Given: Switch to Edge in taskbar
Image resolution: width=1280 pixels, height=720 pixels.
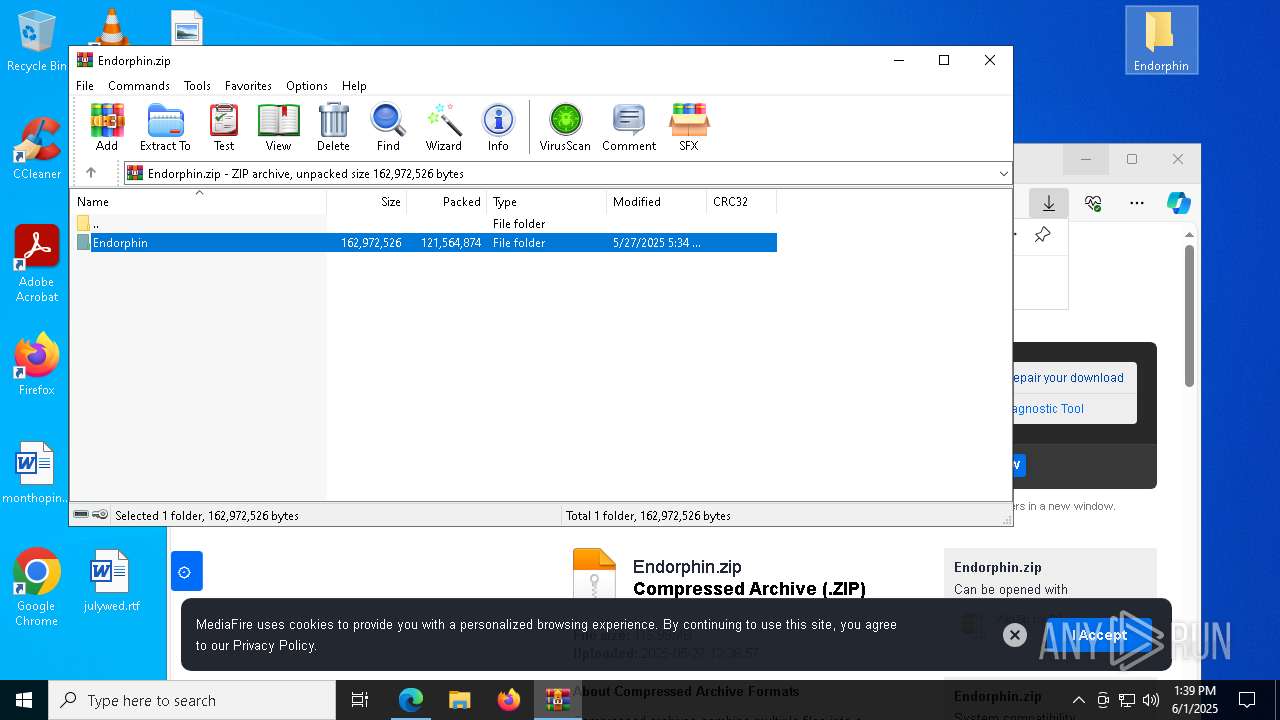Looking at the screenshot, I should tap(411, 700).
